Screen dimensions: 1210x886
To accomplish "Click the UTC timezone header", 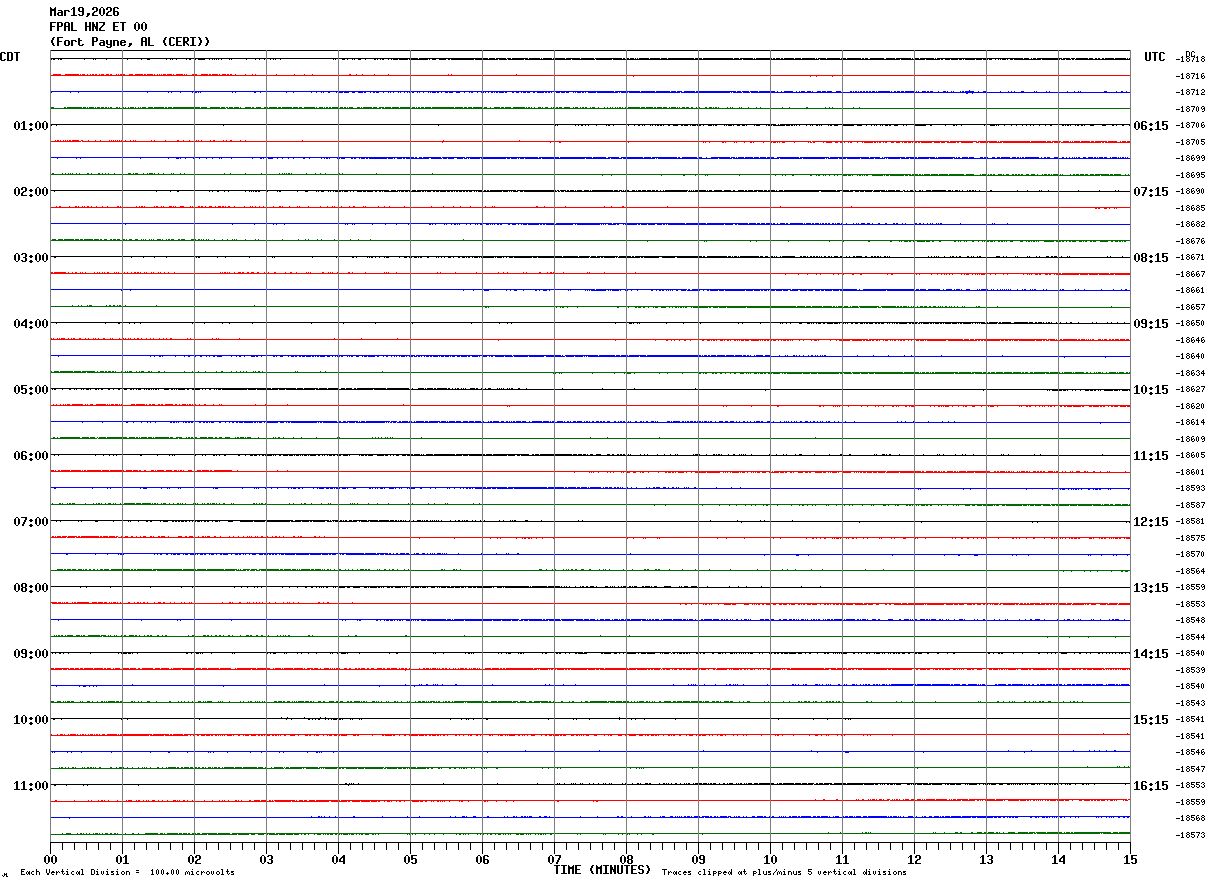I will [1155, 57].
